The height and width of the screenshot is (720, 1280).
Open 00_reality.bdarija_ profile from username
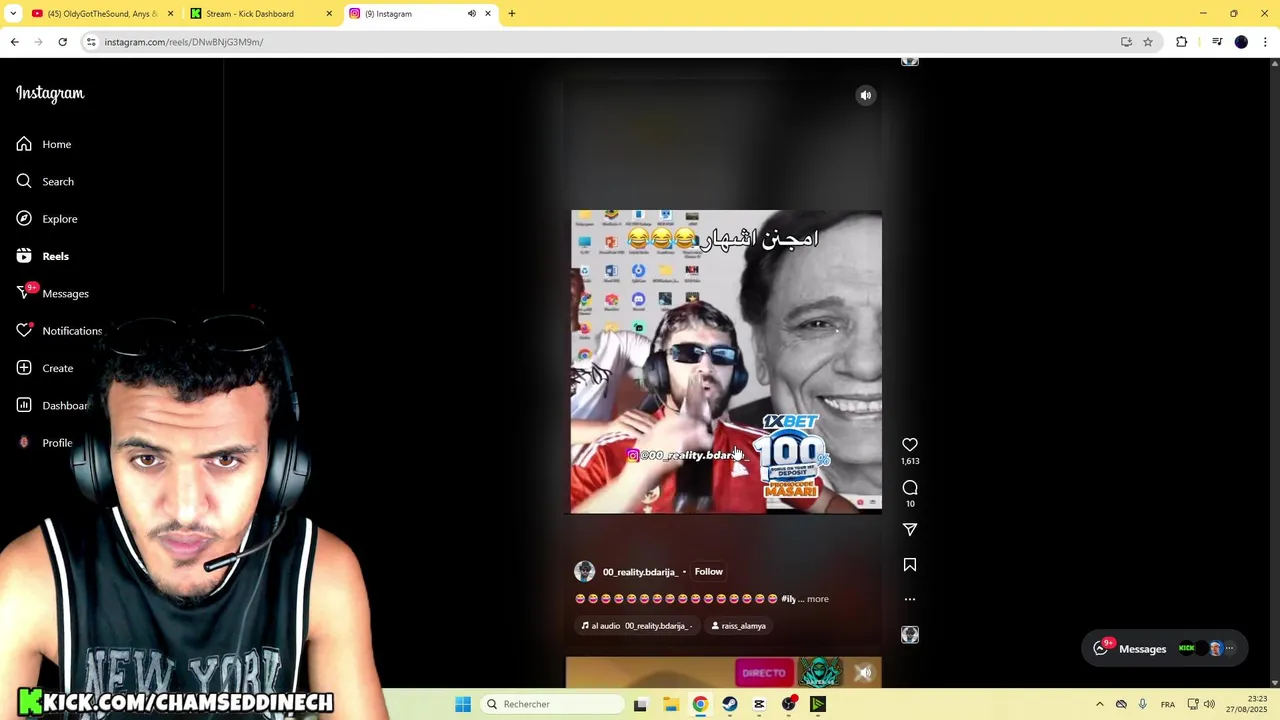640,572
